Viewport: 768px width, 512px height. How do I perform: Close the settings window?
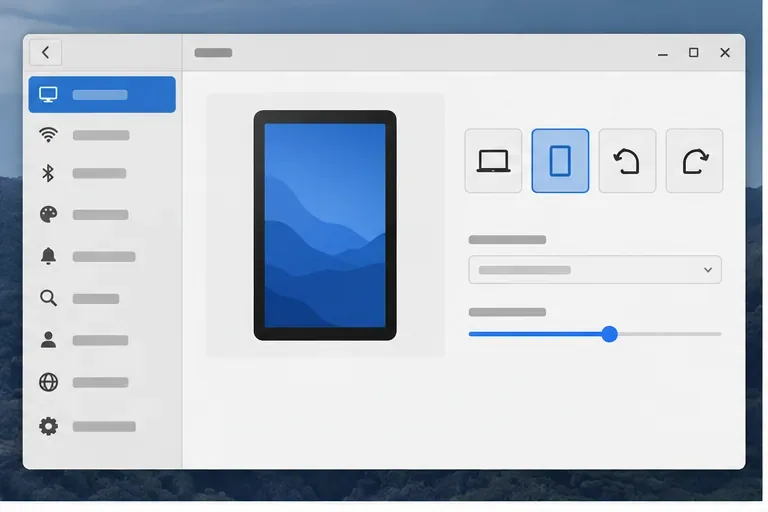tap(725, 52)
